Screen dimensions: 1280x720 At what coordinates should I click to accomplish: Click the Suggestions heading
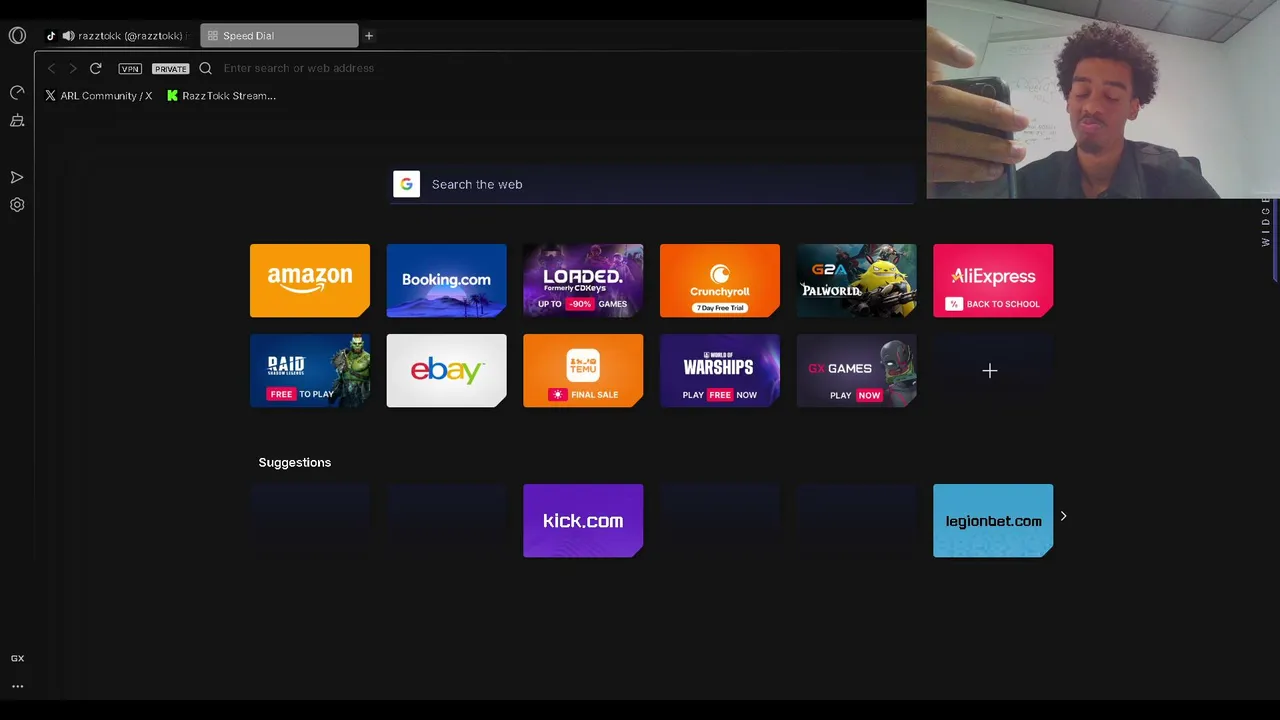(295, 462)
